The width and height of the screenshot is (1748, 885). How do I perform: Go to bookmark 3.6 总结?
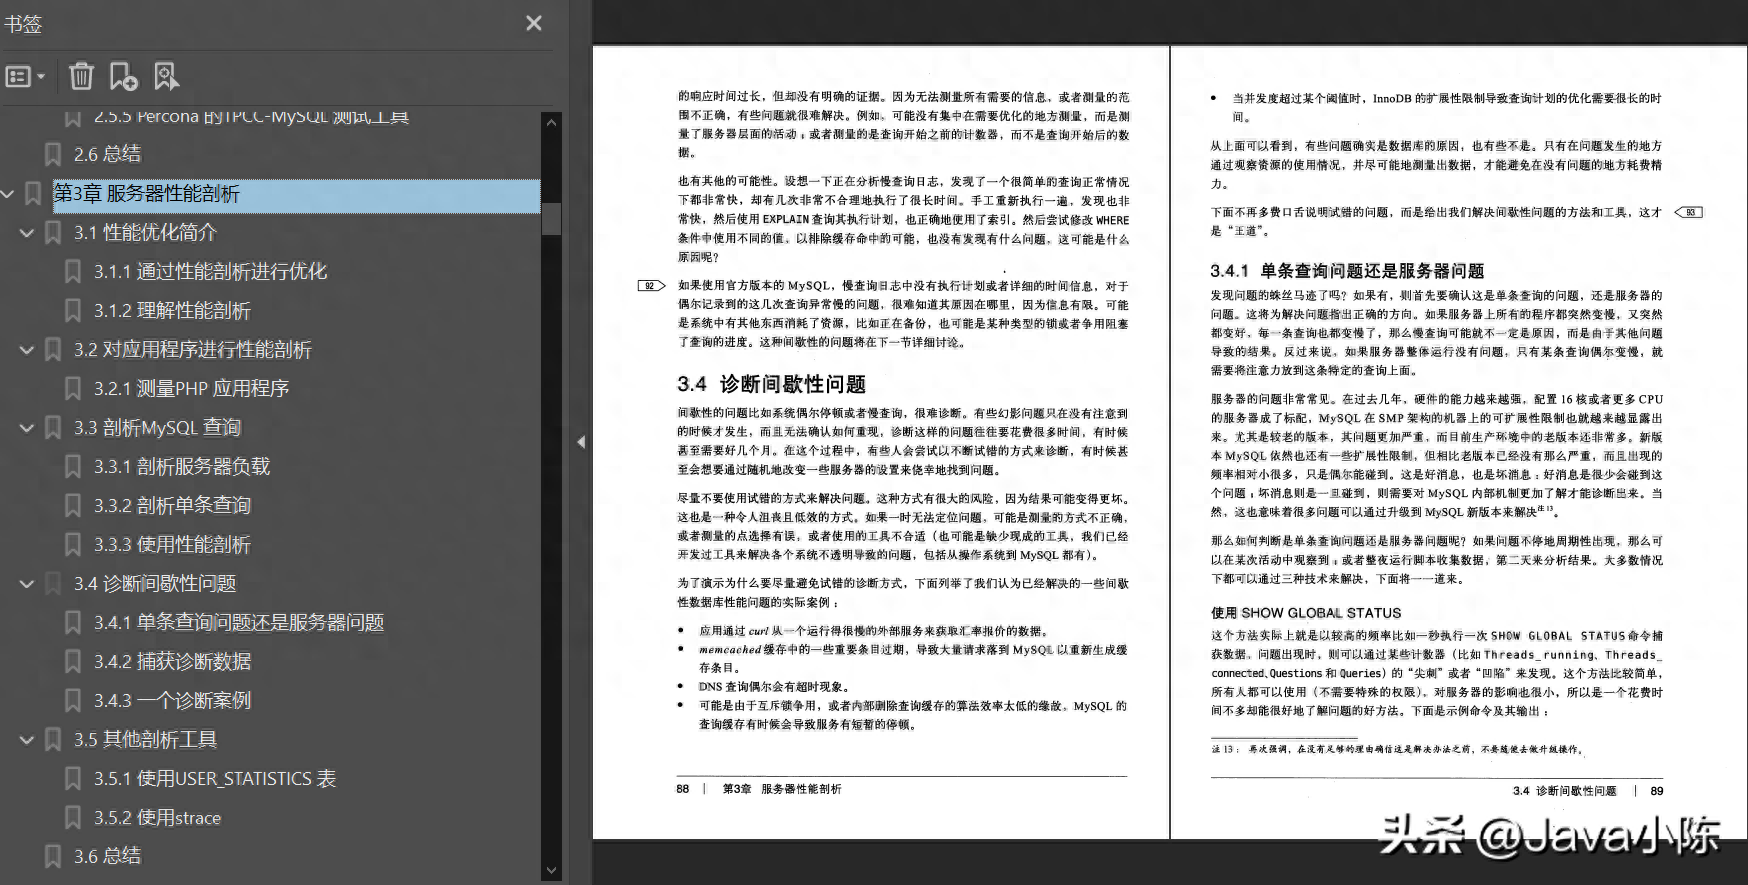107,856
